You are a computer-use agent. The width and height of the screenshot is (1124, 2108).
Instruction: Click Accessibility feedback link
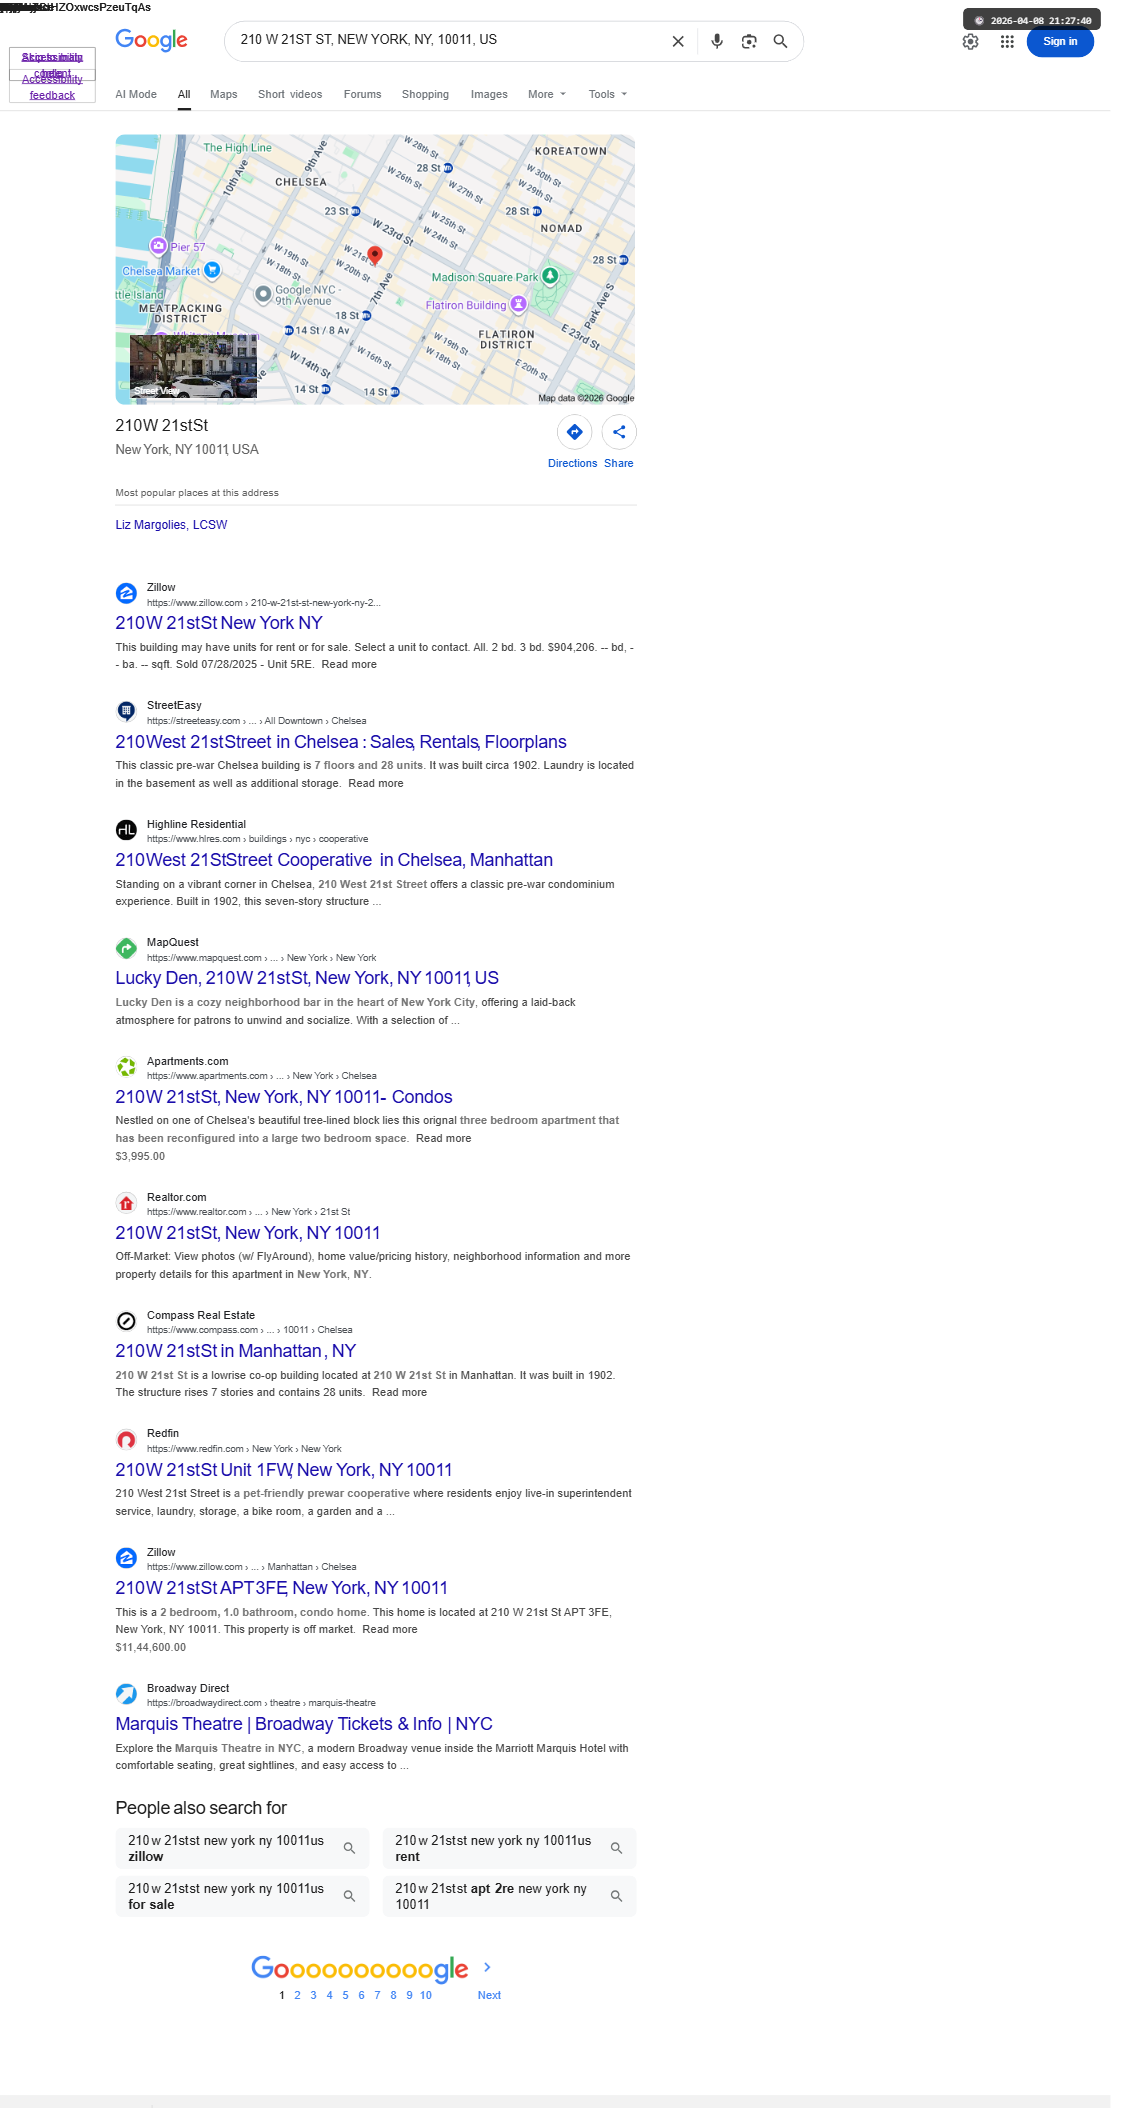pyautogui.click(x=52, y=87)
